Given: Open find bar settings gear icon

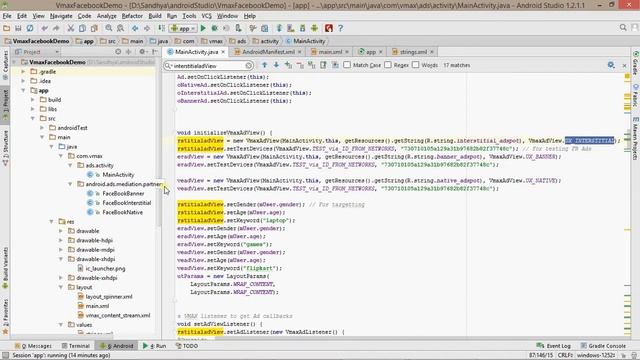Looking at the screenshot, I should pyautogui.click(x=611, y=65).
